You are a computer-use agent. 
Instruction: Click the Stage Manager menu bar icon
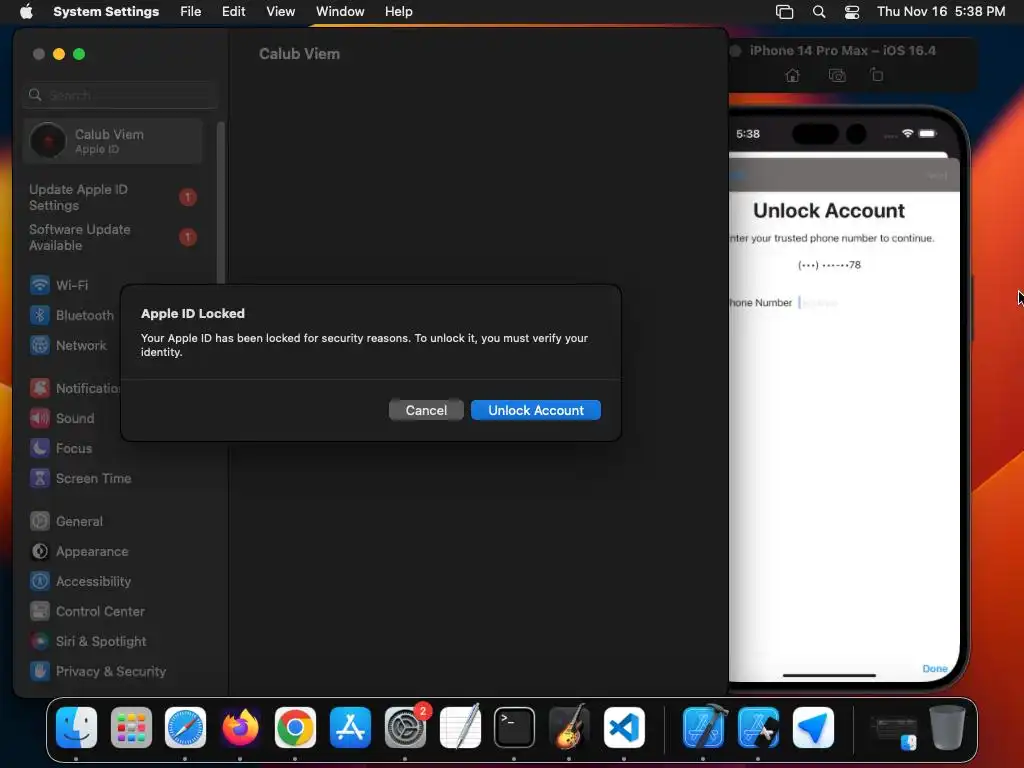[784, 12]
